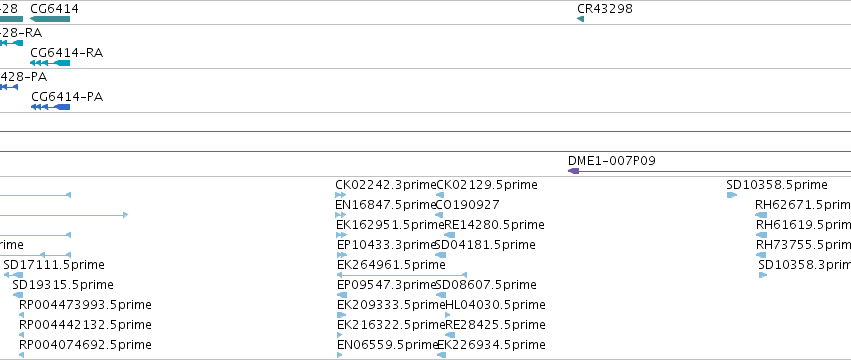Click the CR43298 small gene arrow
The image size is (851, 360).
pos(580,19)
